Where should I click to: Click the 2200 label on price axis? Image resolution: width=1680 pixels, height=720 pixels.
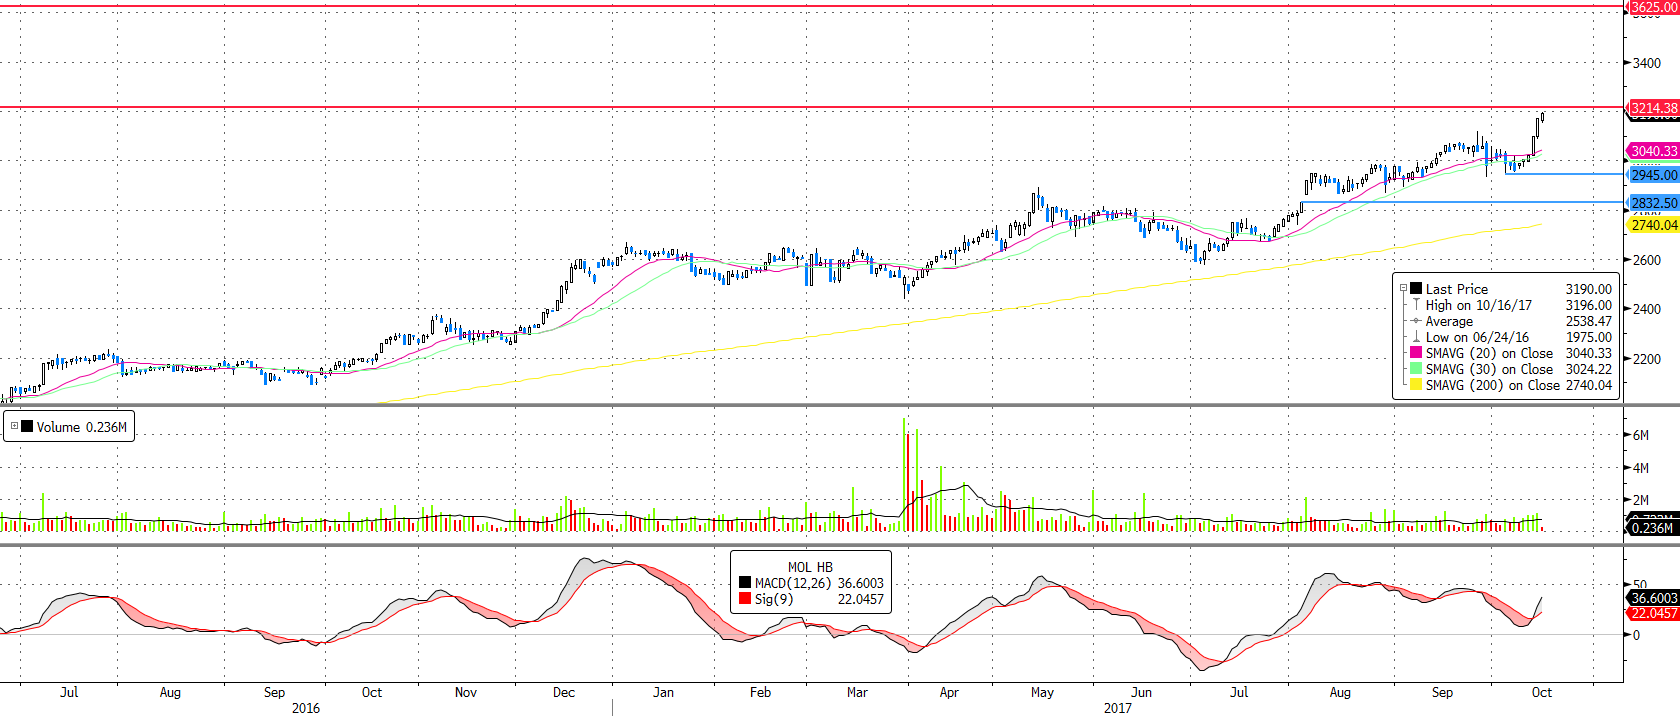tap(1647, 358)
